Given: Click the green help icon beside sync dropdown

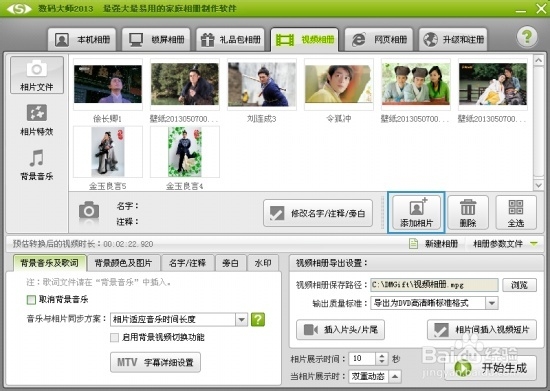Looking at the screenshot, I should (258, 319).
